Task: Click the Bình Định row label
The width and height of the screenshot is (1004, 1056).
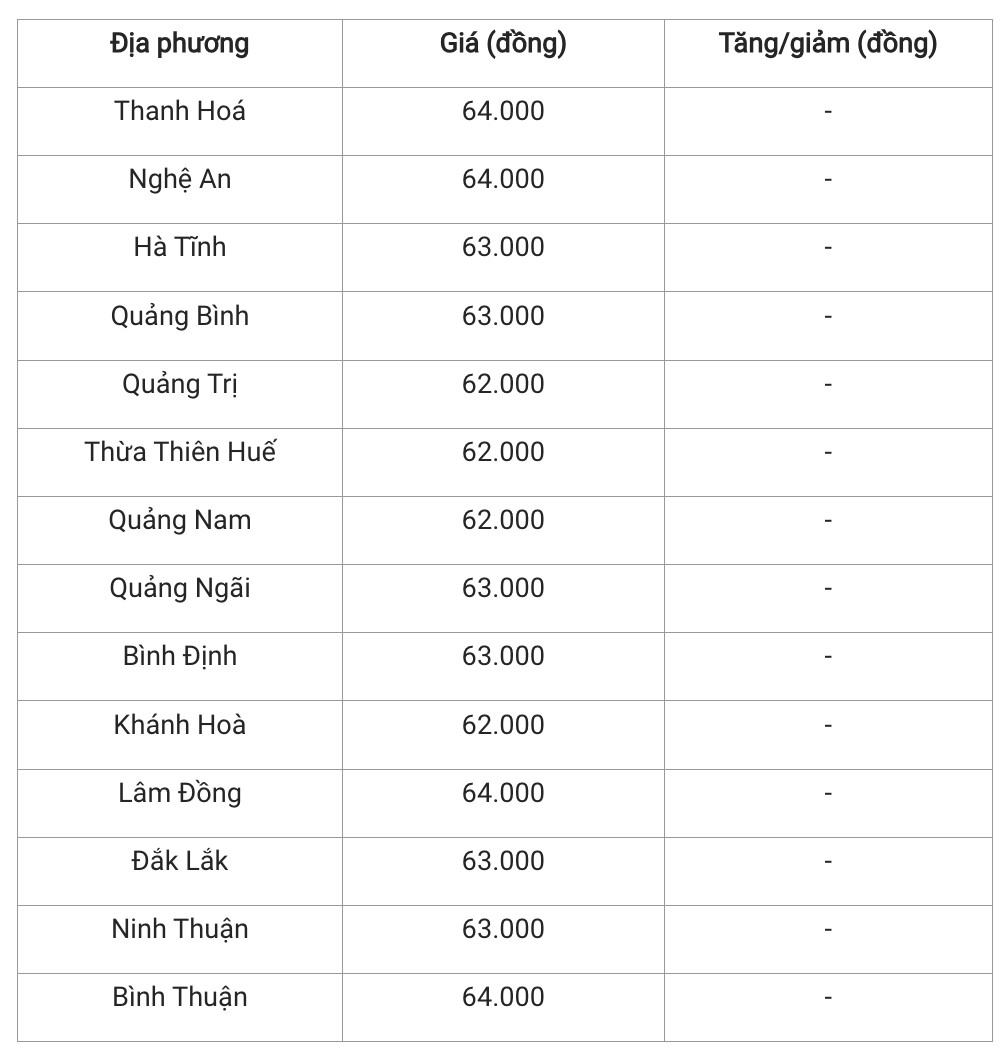Action: pos(180,656)
